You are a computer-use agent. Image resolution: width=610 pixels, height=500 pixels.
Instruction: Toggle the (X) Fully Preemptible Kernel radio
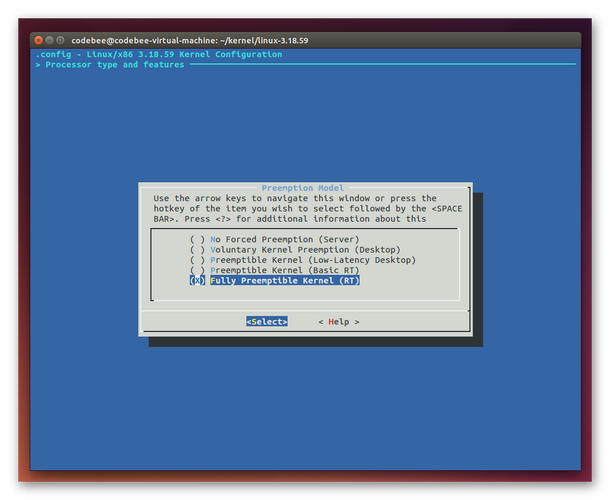point(197,281)
